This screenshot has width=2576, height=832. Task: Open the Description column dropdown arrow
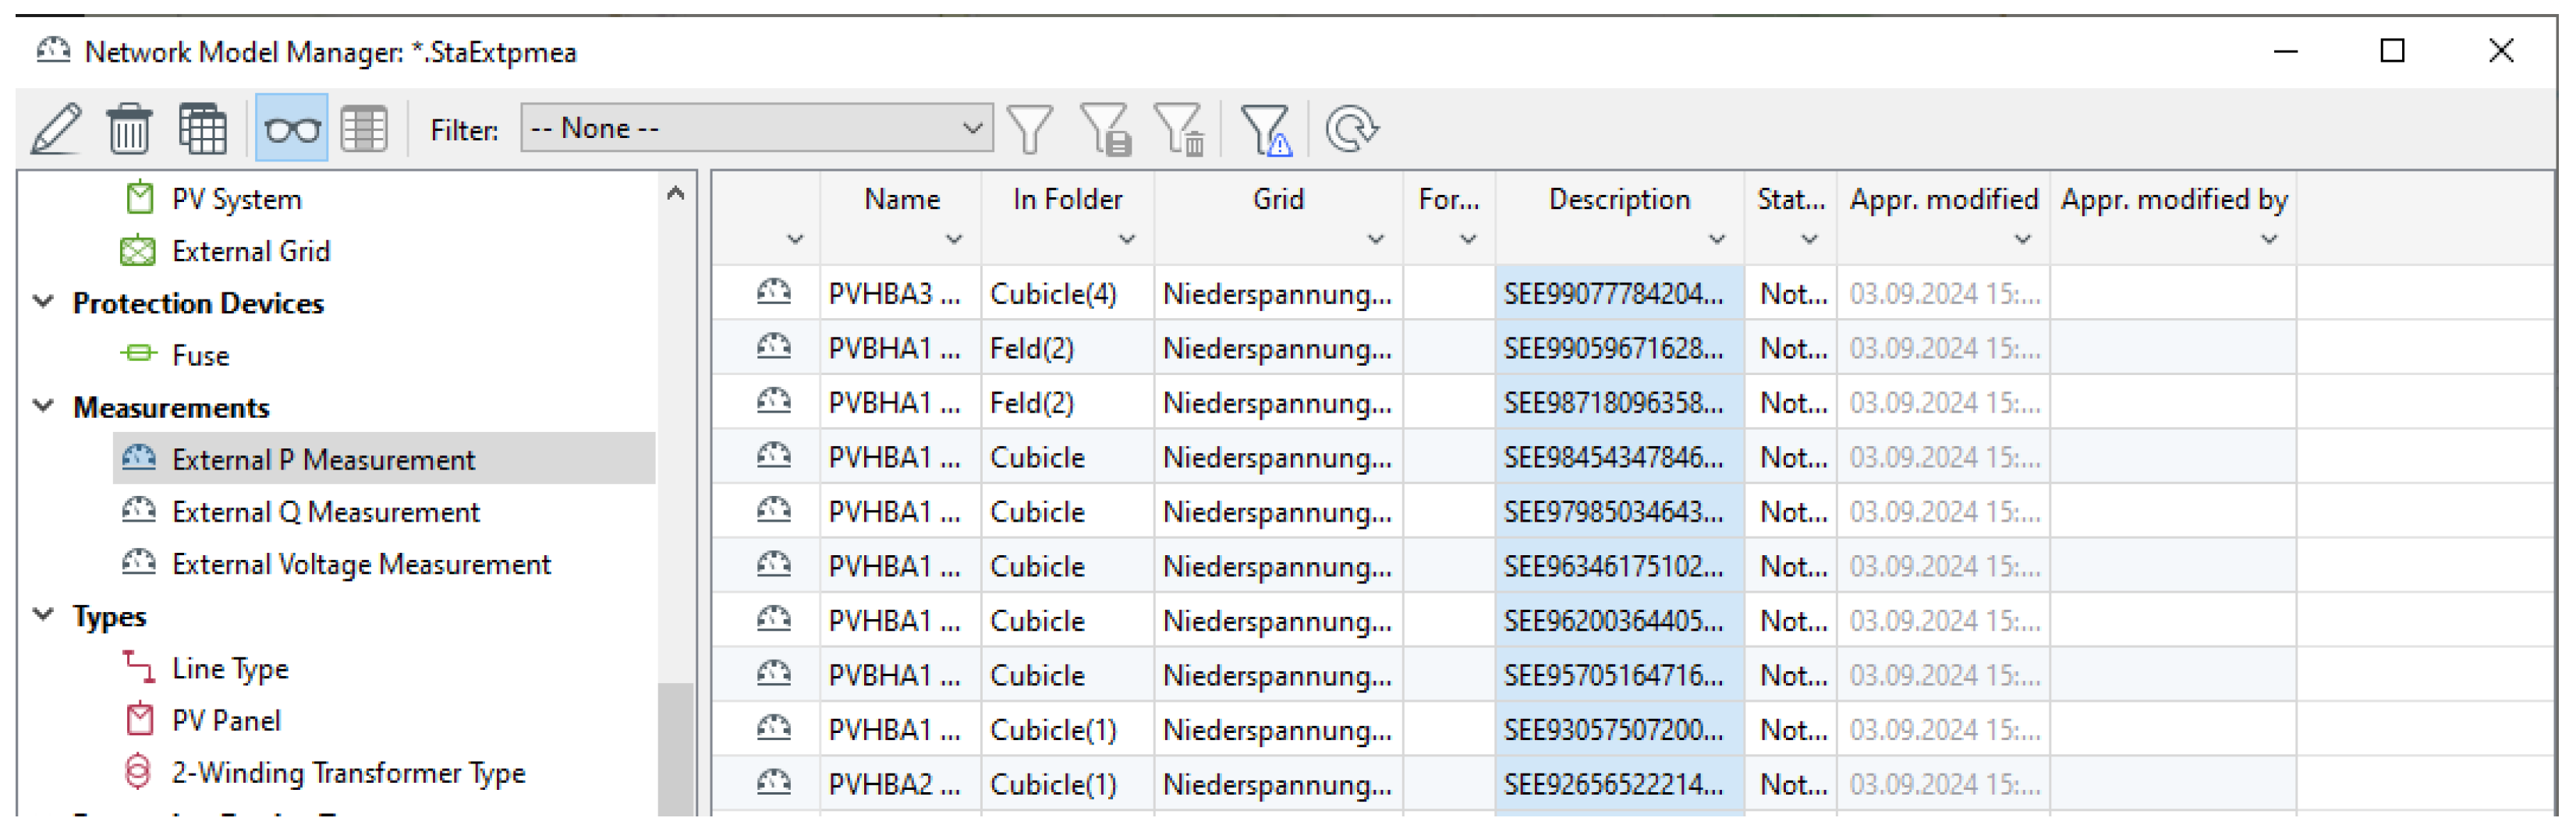click(1717, 239)
